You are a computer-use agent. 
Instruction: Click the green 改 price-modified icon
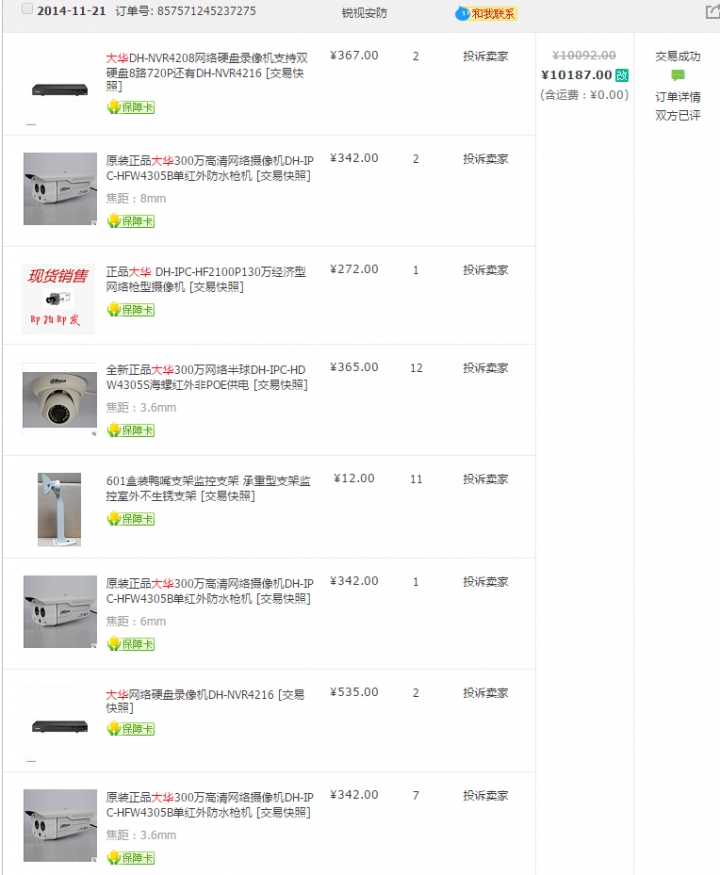pyautogui.click(x=622, y=75)
